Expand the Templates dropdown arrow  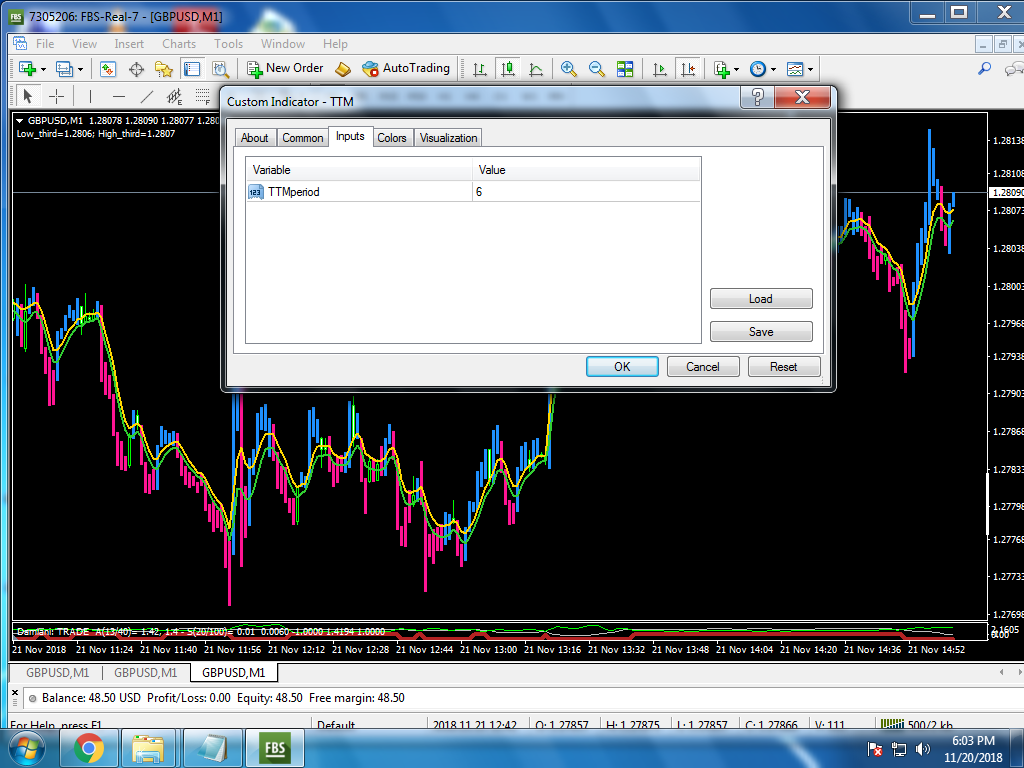pos(810,69)
